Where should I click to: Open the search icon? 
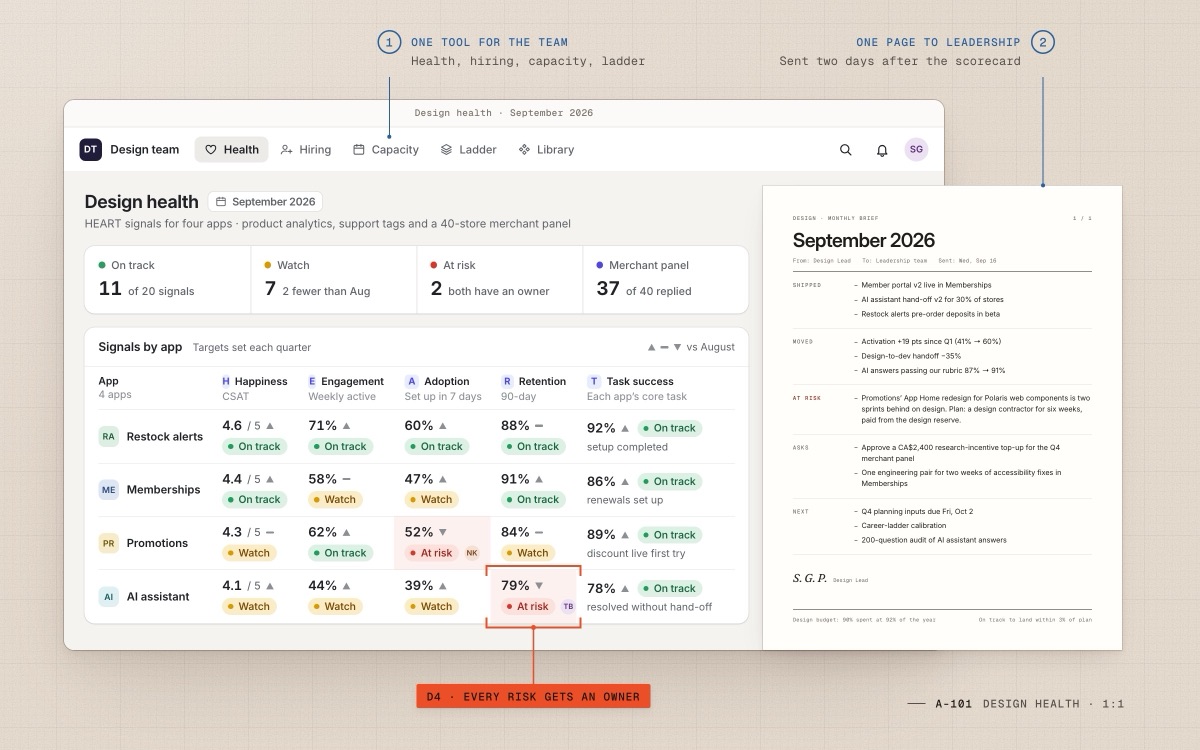[x=846, y=150]
